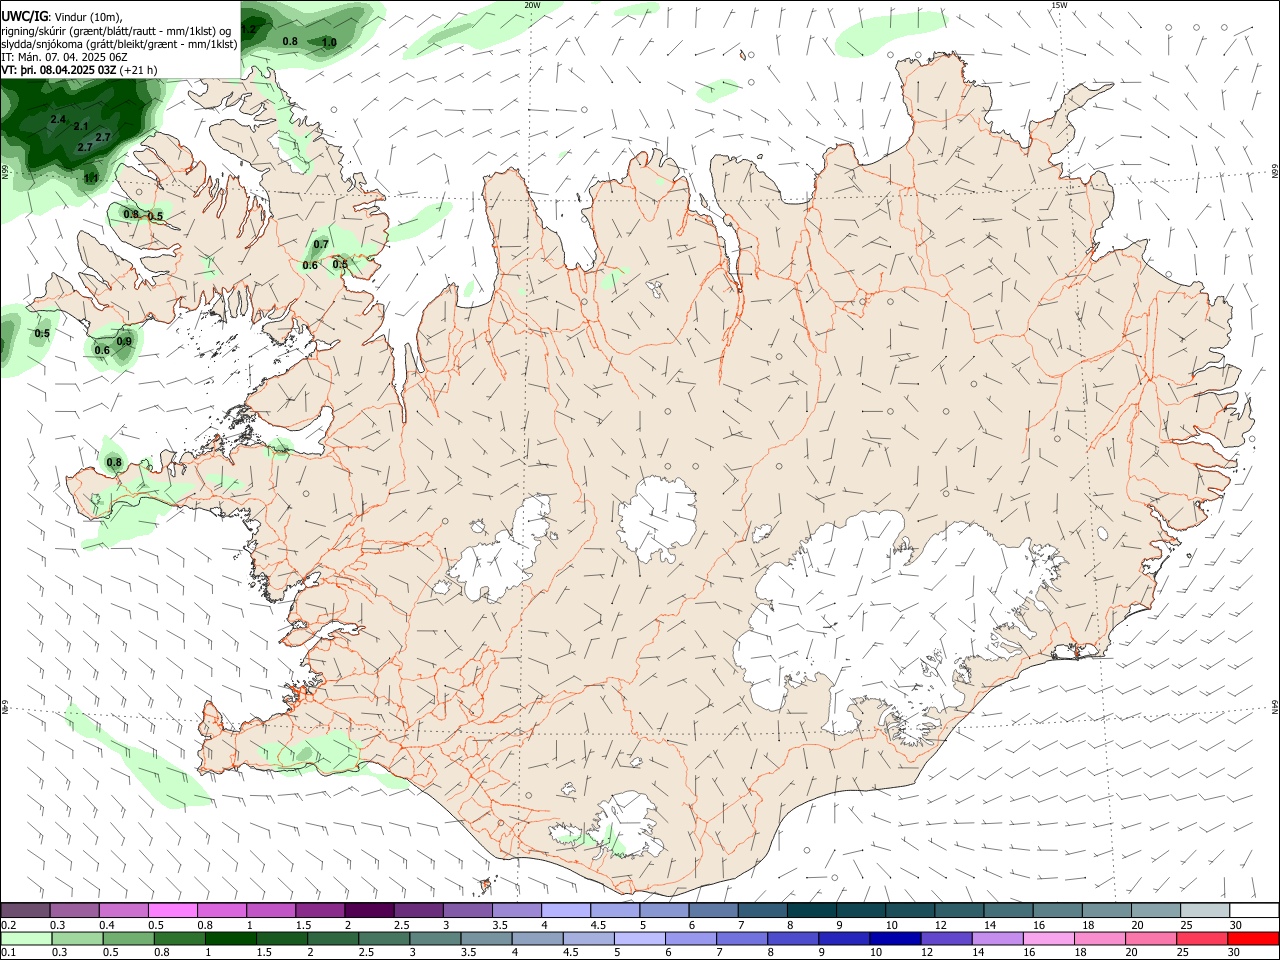The image size is (1280, 960).
Task: Click the light green swatch between 0.1 and 0.3
Action: pyautogui.click(x=25, y=939)
